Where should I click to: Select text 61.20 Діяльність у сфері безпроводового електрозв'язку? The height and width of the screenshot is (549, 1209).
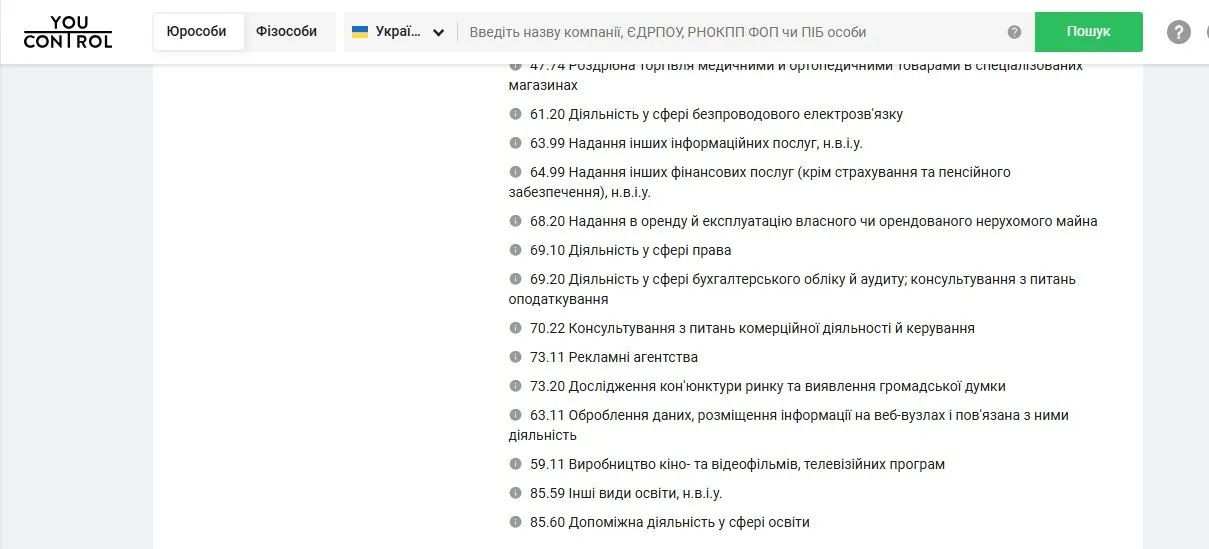716,114
